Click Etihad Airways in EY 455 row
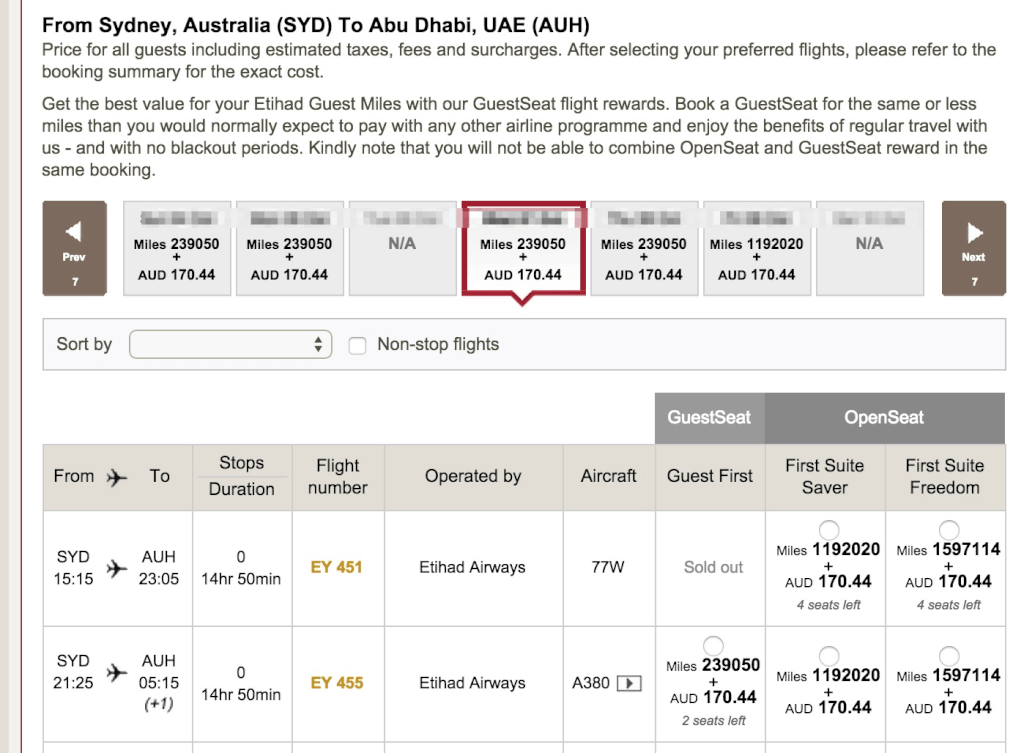 [472, 683]
